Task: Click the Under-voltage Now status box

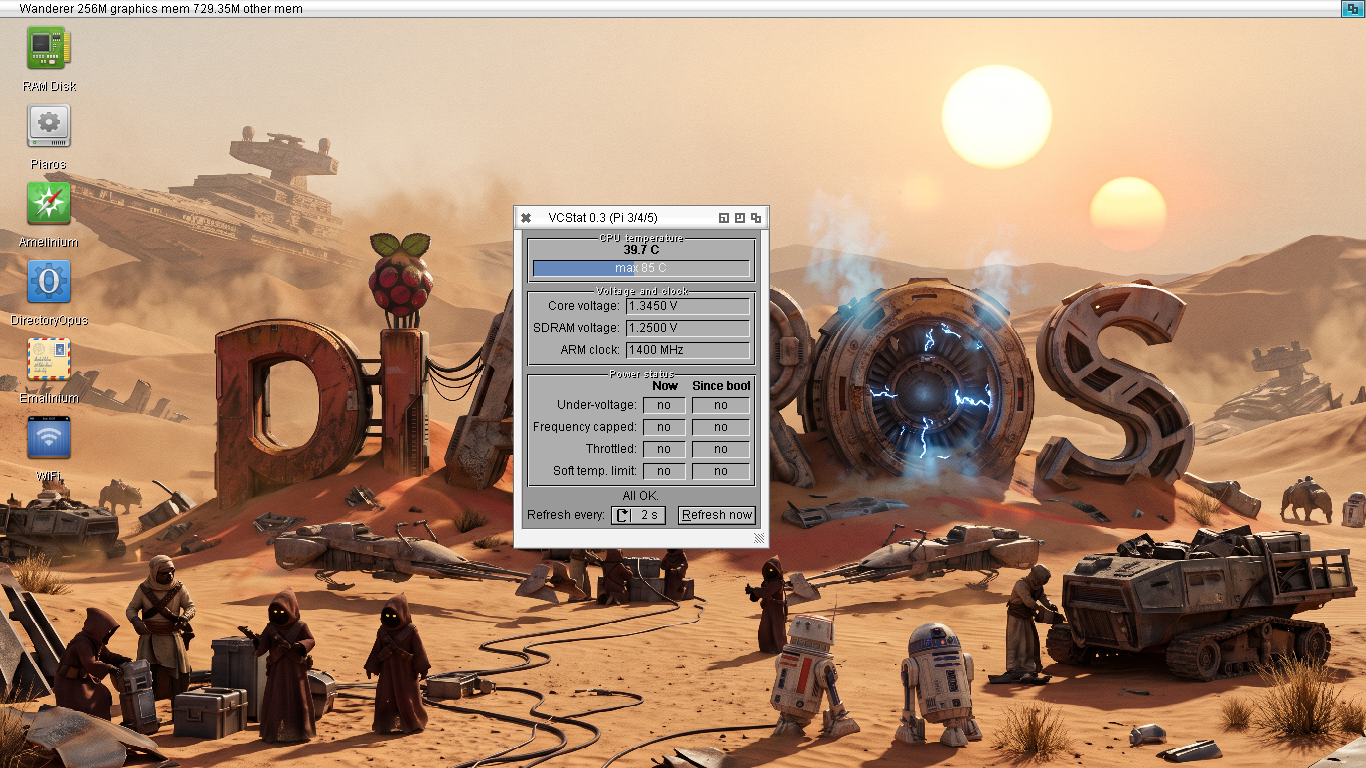Action: [x=664, y=405]
